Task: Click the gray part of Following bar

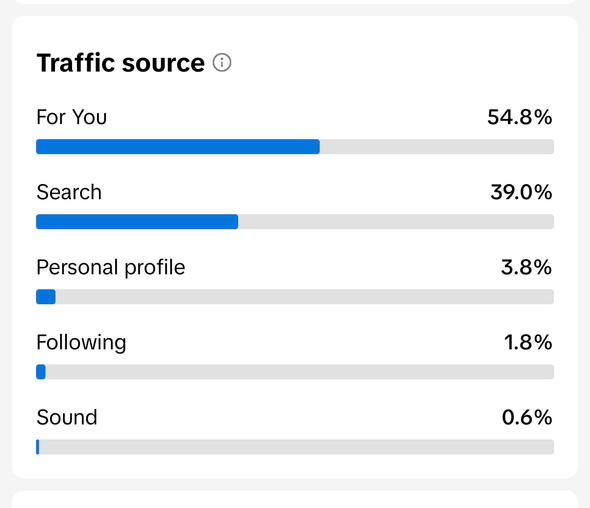Action: (300, 372)
